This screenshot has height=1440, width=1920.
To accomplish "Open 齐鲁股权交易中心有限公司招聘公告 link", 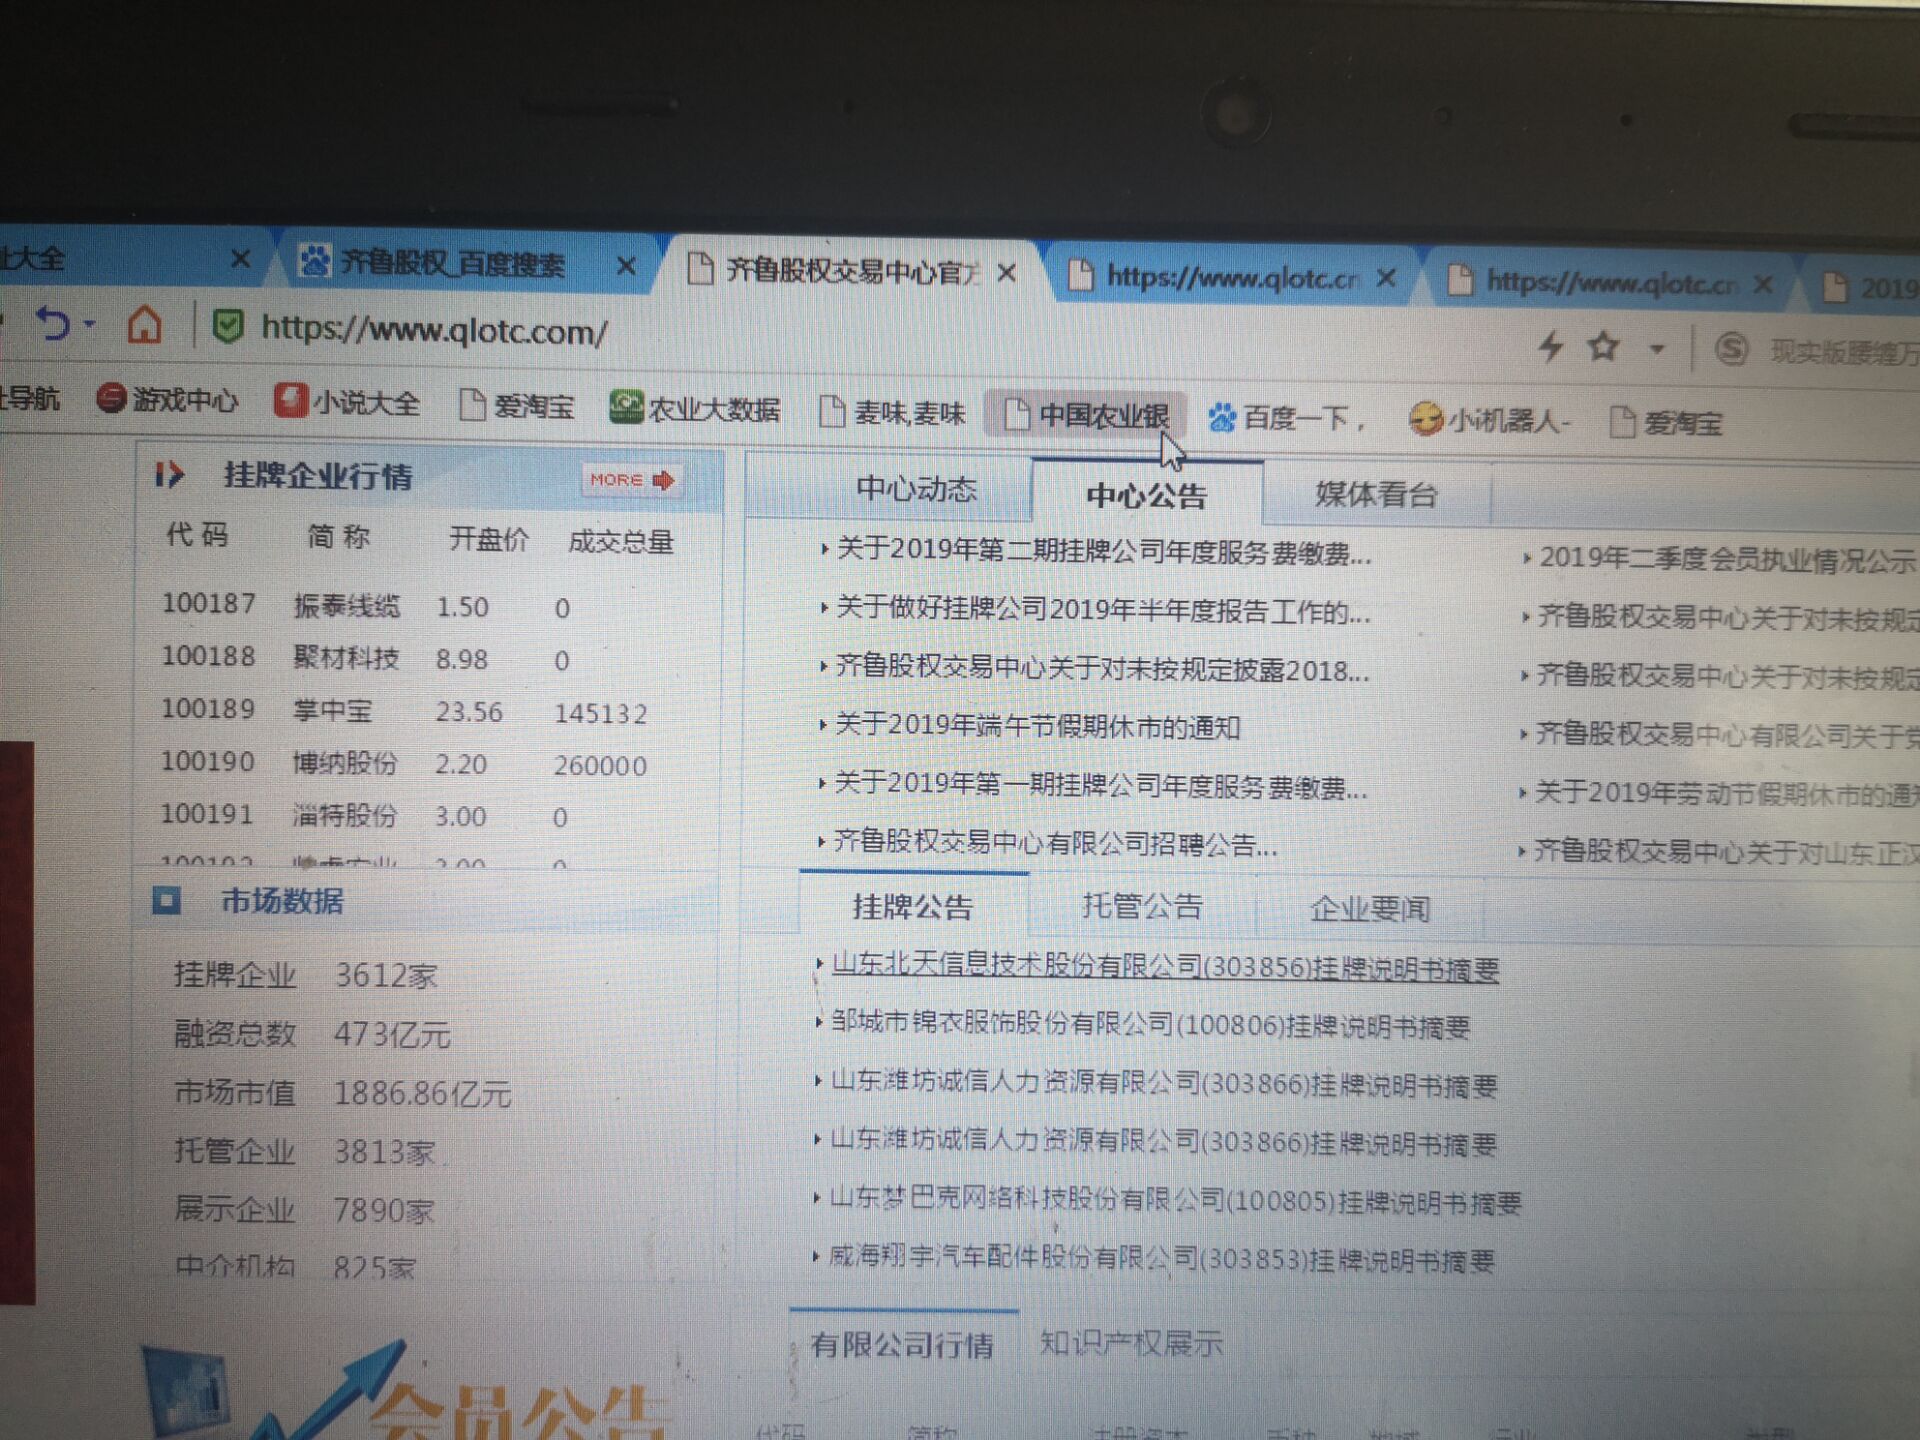I will [x=1055, y=843].
